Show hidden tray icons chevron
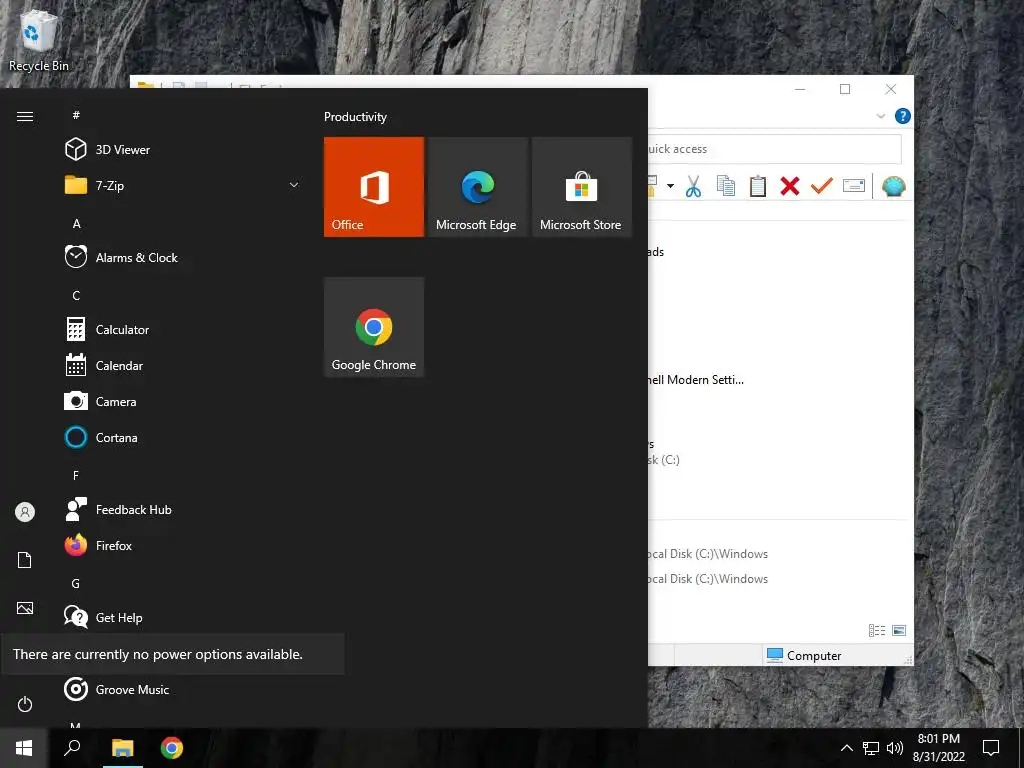The height and width of the screenshot is (768, 1024). tap(846, 748)
